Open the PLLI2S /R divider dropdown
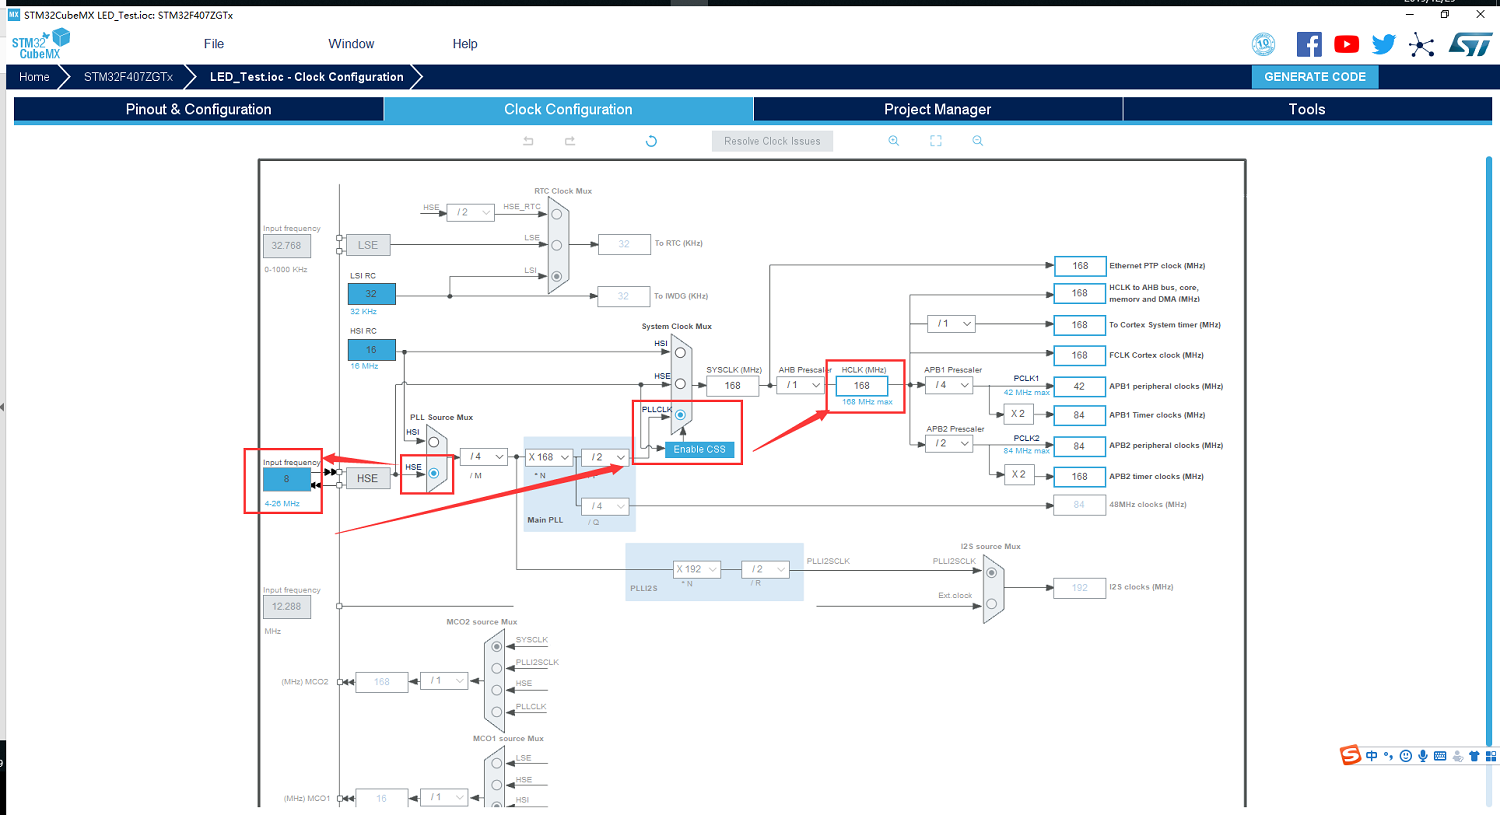This screenshot has width=1500, height=815. pos(765,570)
